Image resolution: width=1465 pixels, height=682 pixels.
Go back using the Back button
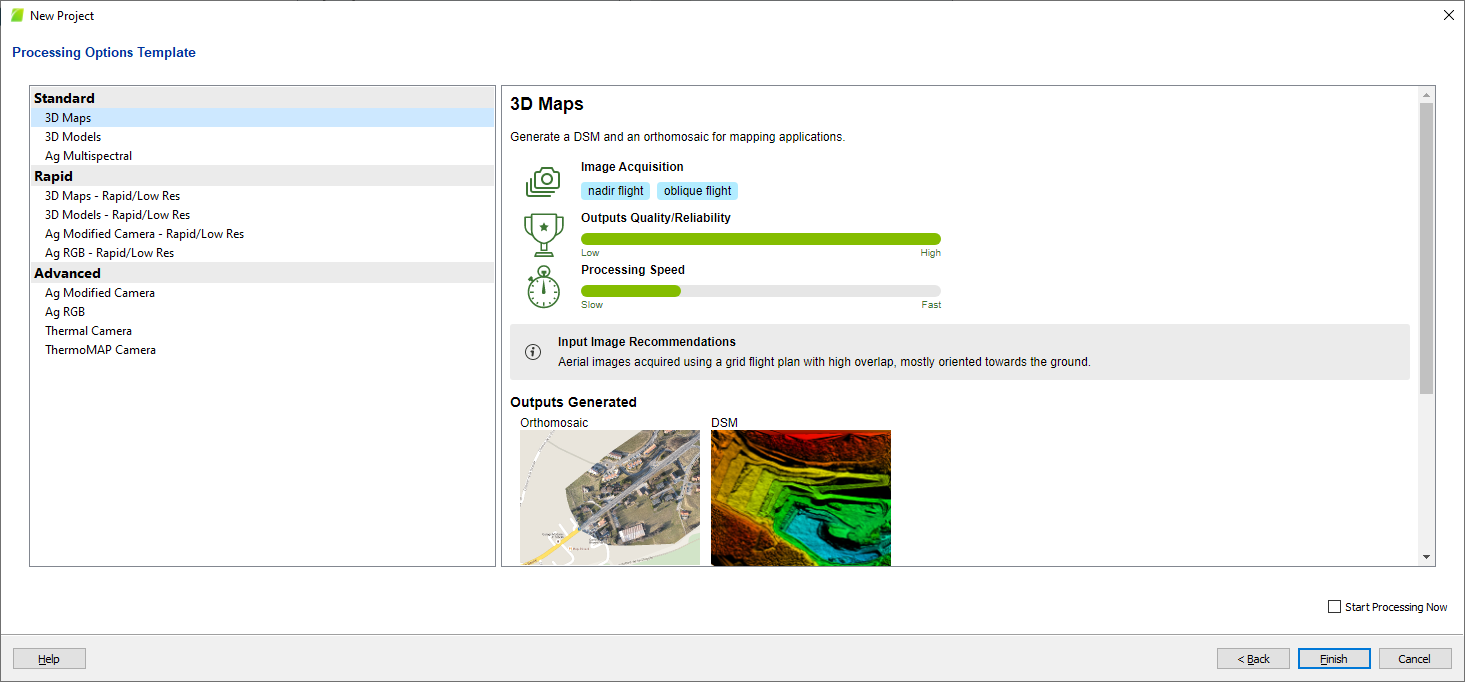pyautogui.click(x=1253, y=659)
